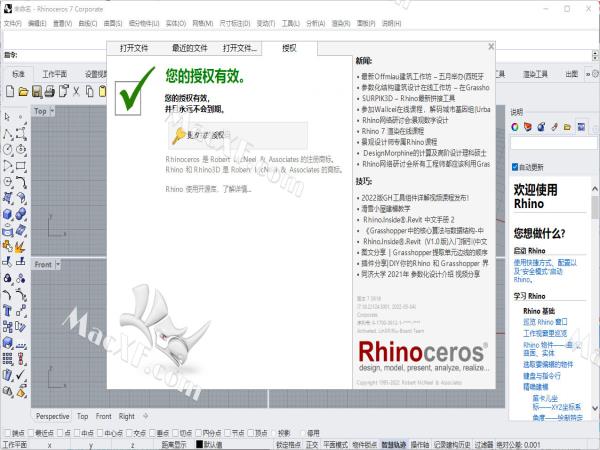Toggle 正交 in the status bar

(312, 445)
